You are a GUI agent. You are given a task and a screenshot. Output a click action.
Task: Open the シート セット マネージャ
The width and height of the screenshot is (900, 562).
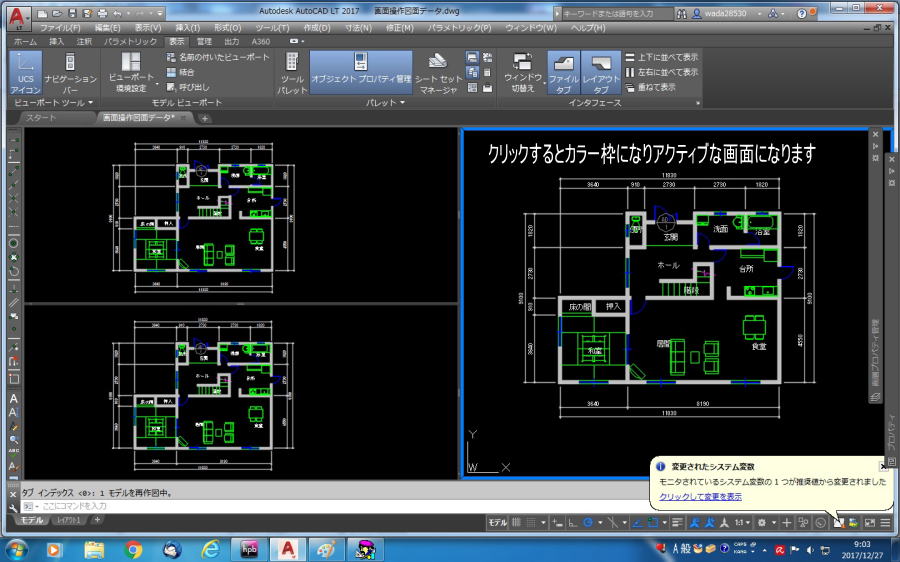[438, 73]
